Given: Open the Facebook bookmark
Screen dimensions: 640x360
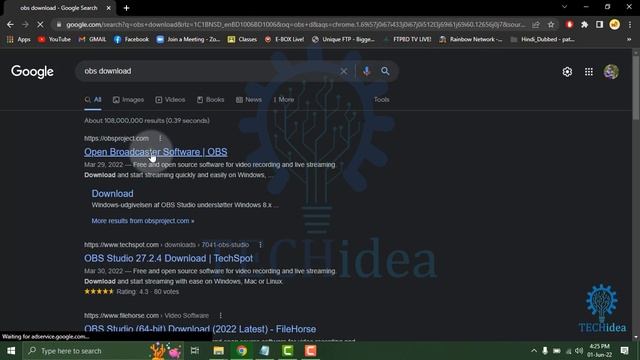Looking at the screenshot, I should (131, 39).
